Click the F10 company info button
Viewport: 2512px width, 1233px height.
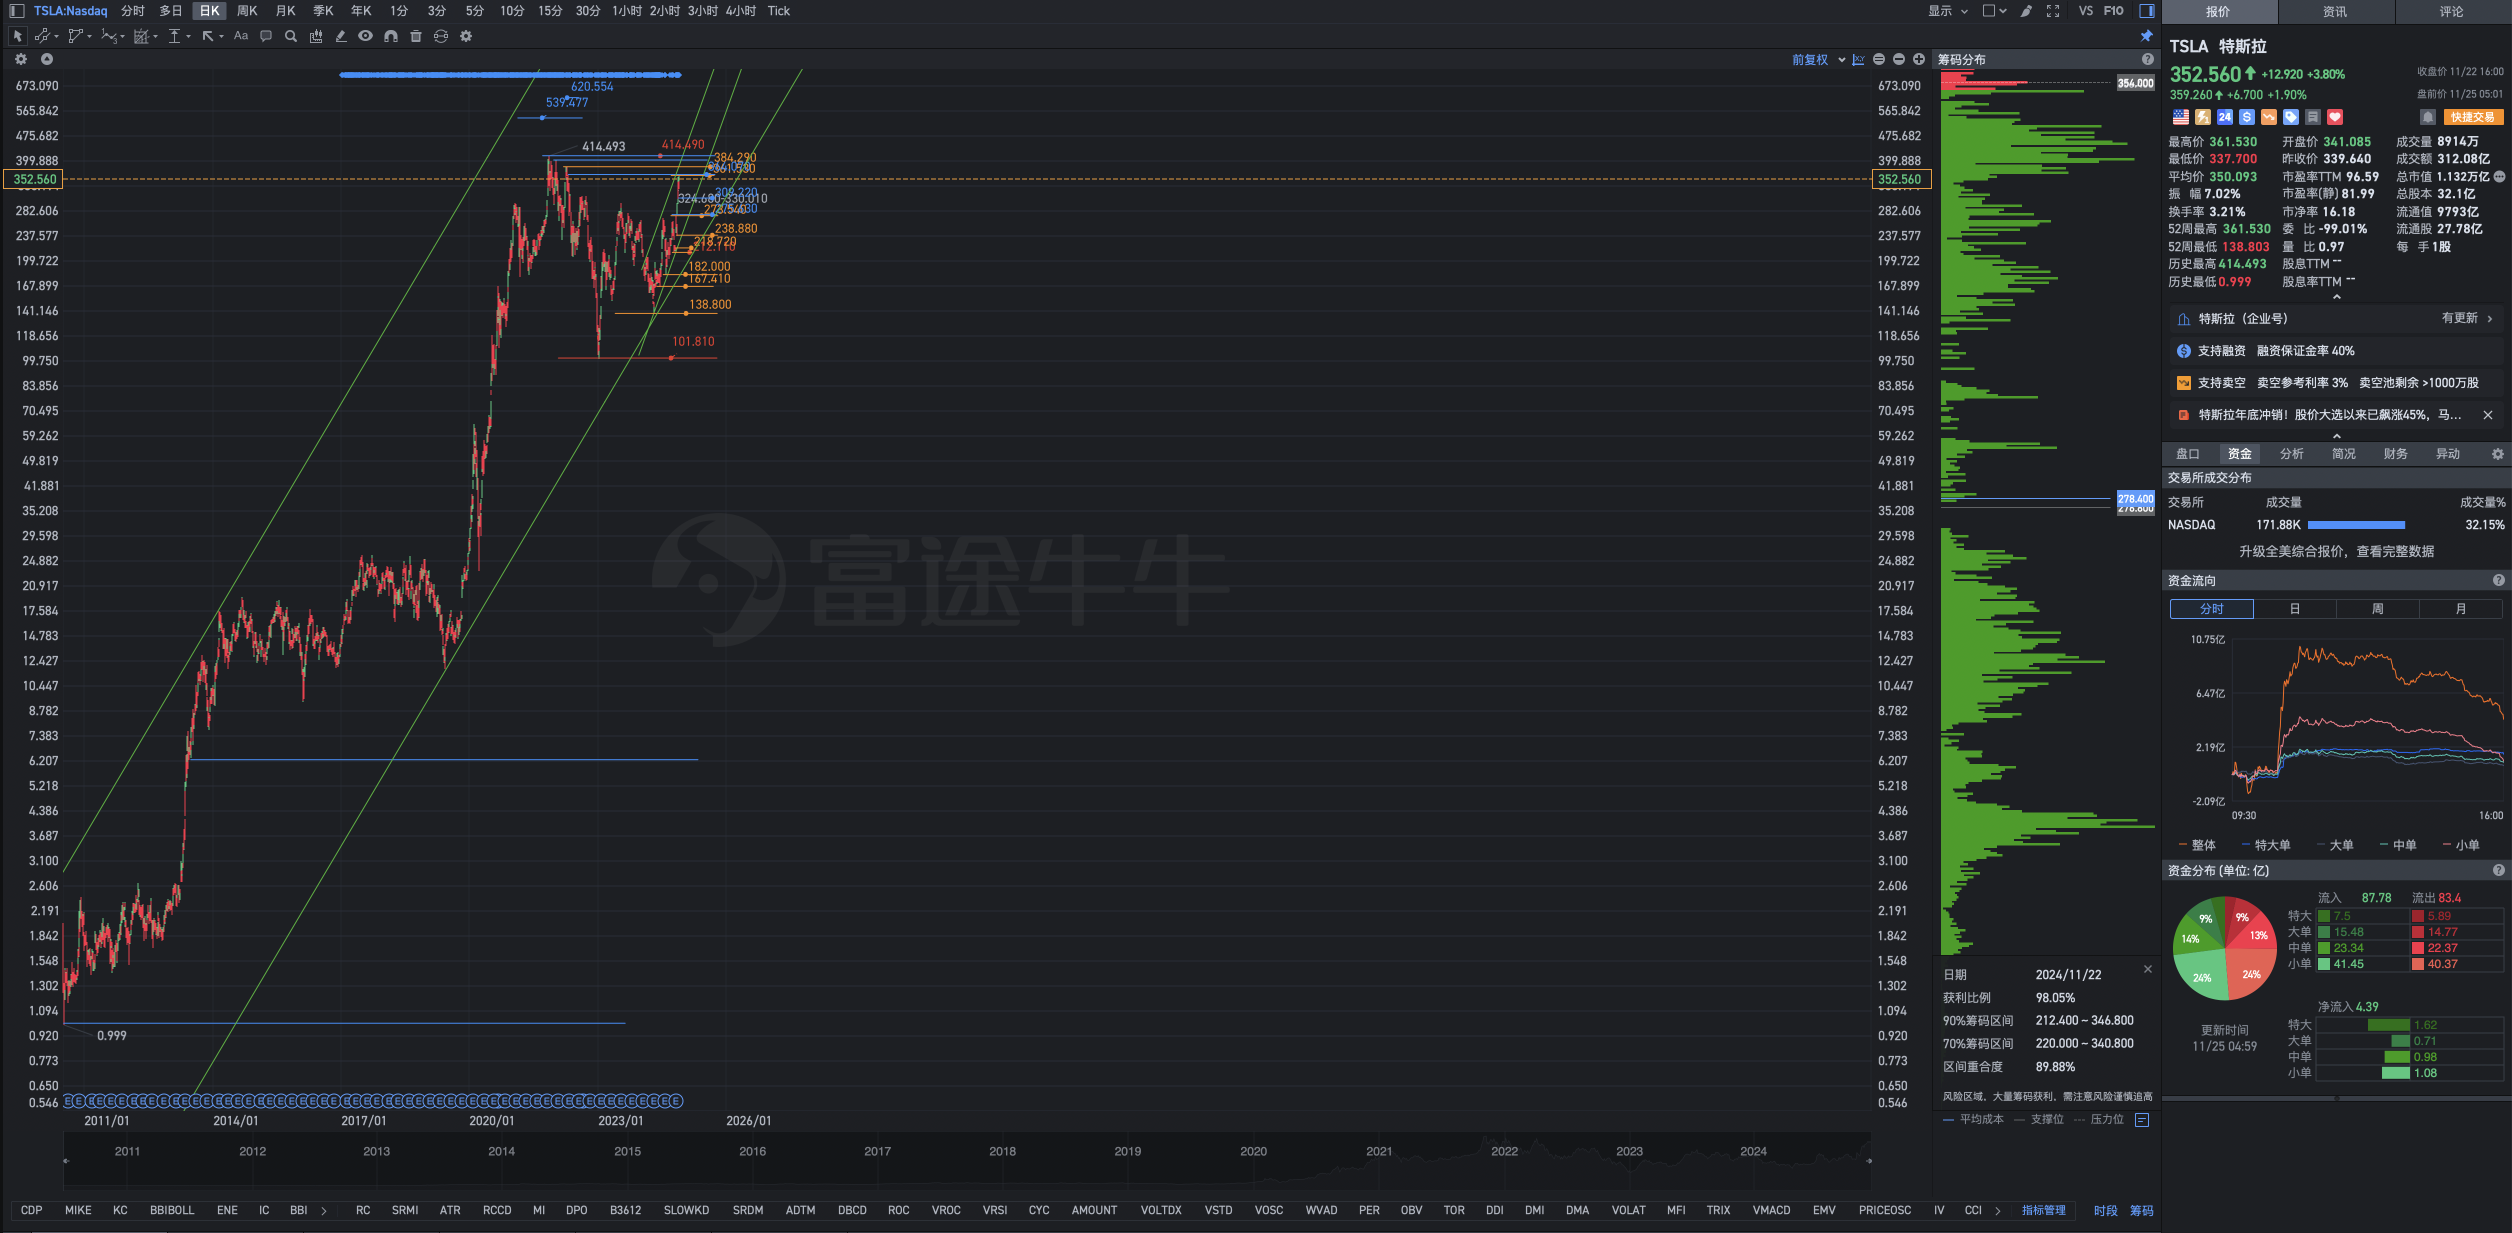pyautogui.click(x=2114, y=11)
